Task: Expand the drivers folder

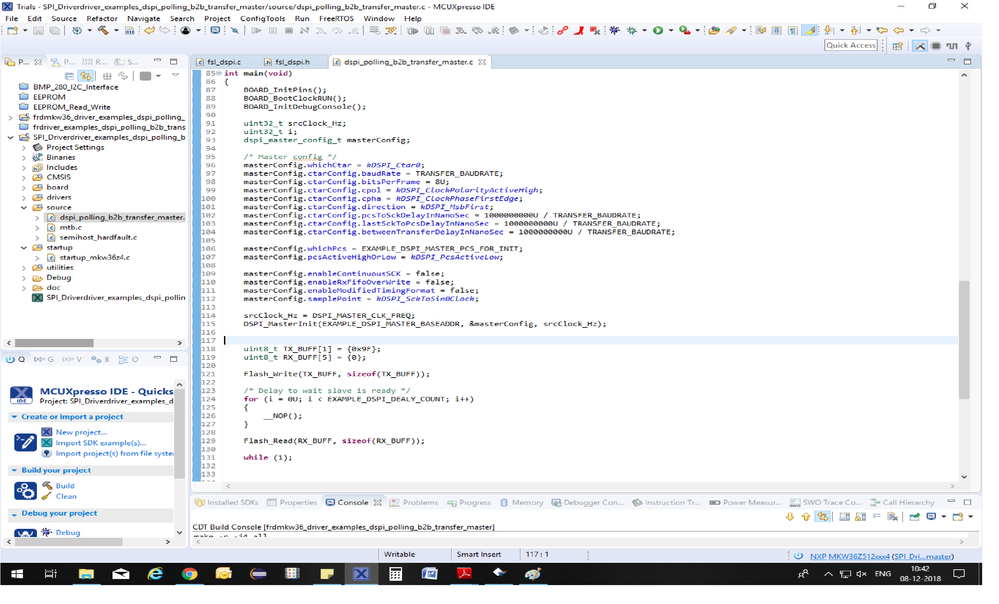Action: pyautogui.click(x=24, y=198)
